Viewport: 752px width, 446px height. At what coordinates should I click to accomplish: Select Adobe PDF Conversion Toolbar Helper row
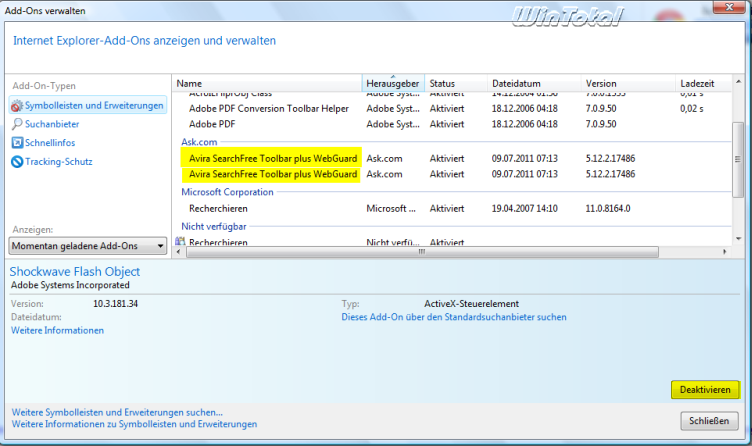pyautogui.click(x=451, y=109)
